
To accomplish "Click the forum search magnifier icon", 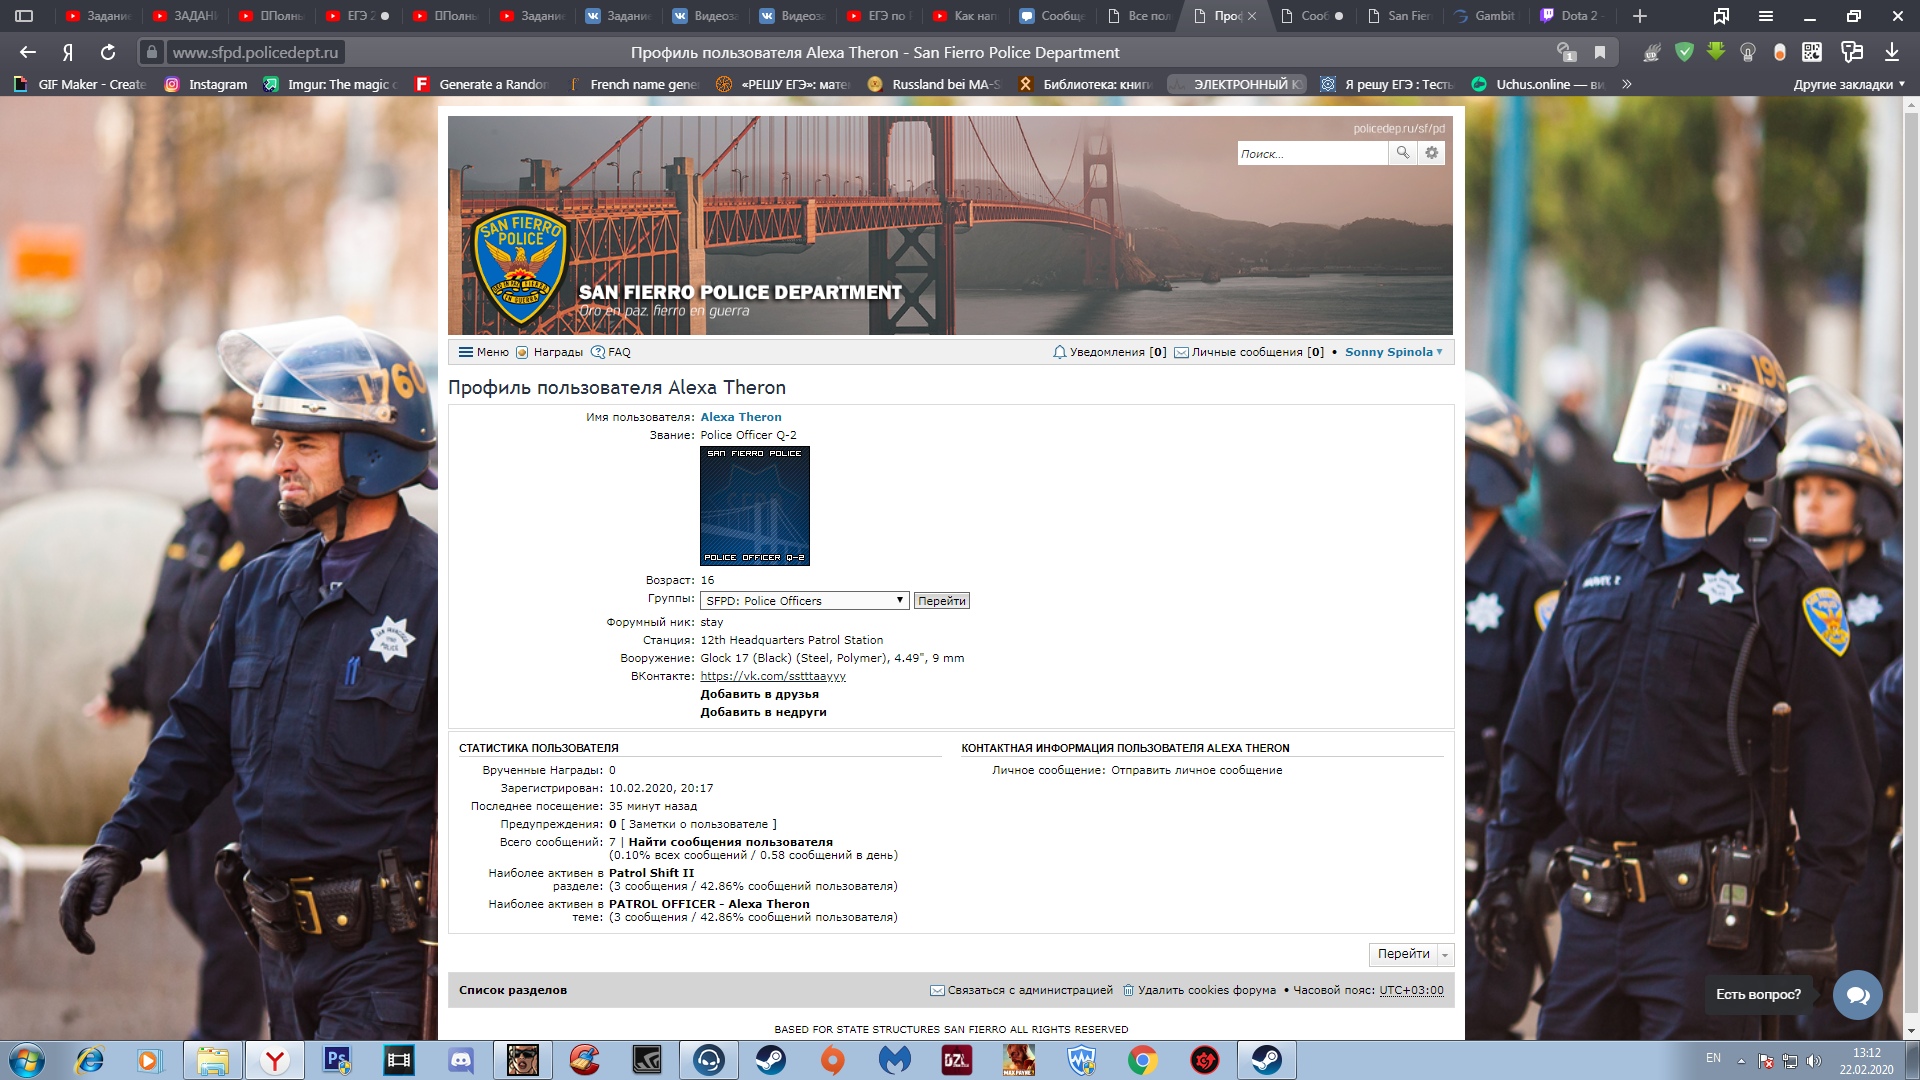I will tap(1402, 153).
